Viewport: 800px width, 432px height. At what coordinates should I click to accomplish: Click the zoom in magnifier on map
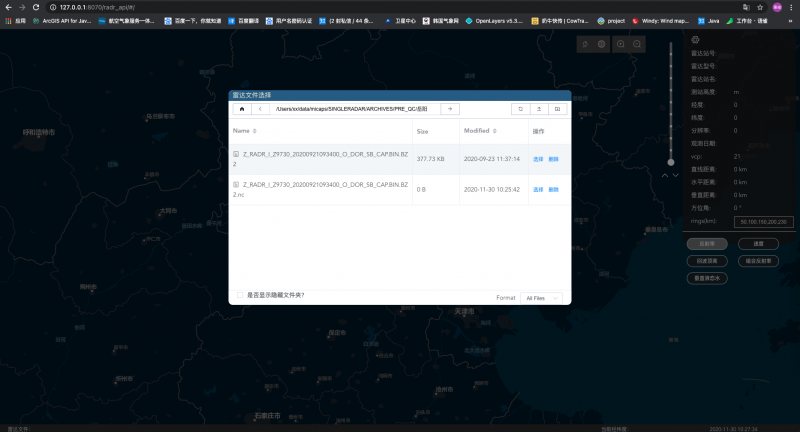(x=619, y=44)
